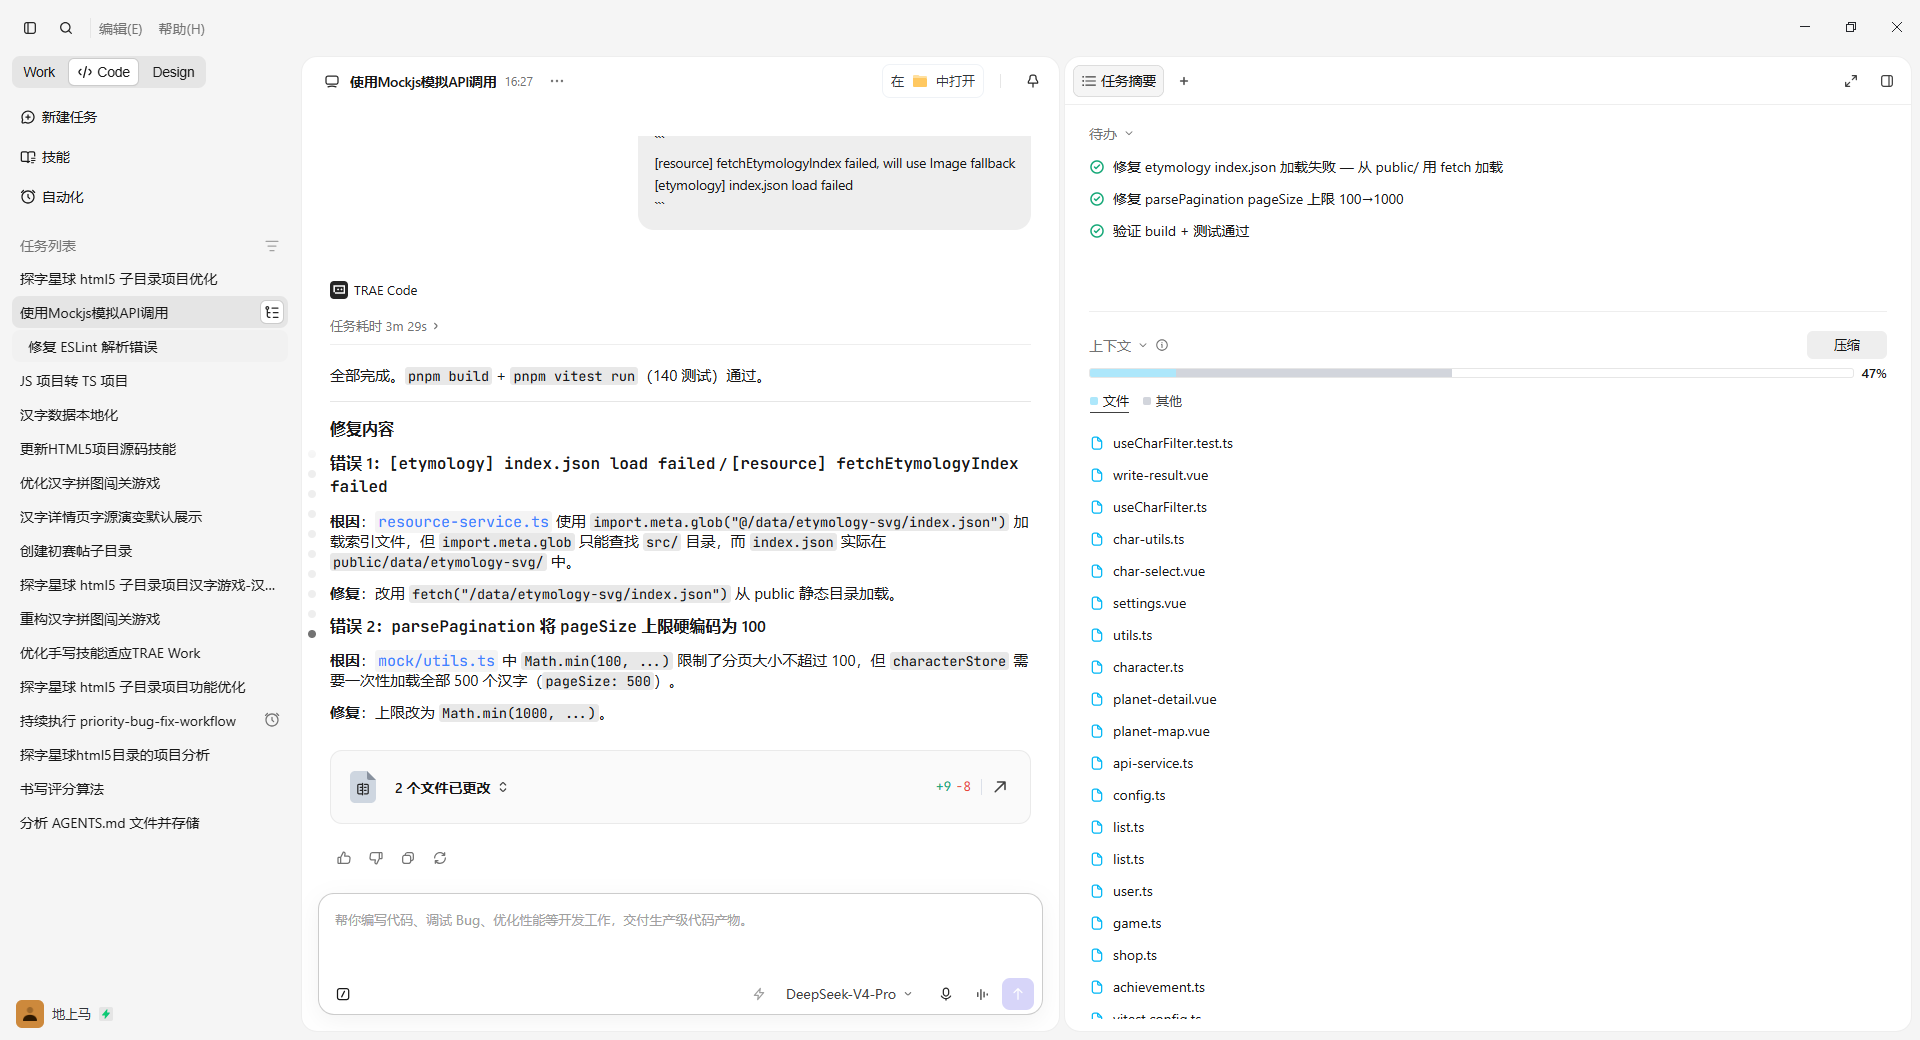
Task: Switch to Design mode
Action: tap(173, 72)
